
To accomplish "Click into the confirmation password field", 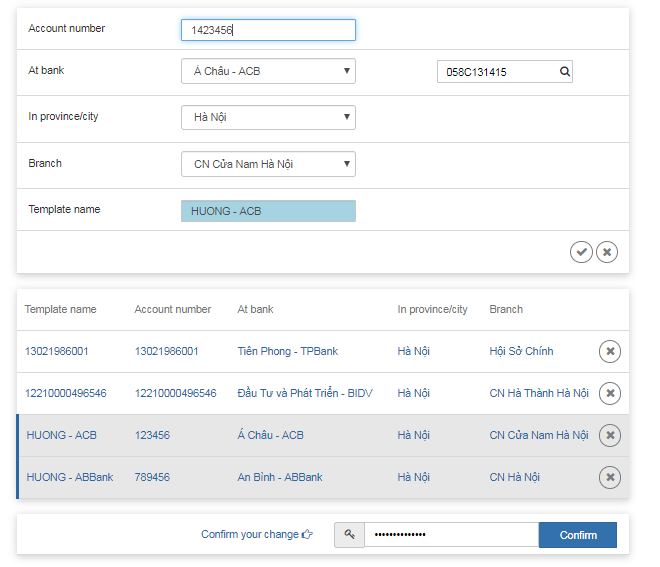I will click(450, 535).
